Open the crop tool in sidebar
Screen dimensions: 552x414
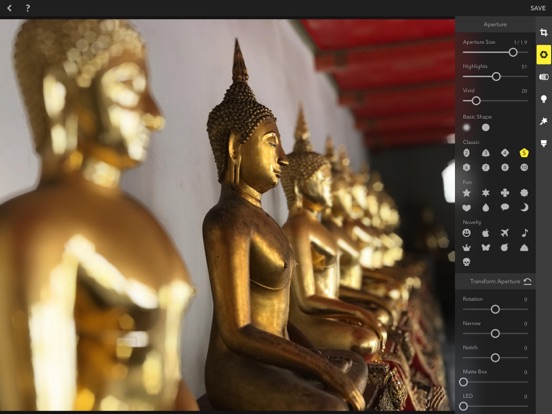point(544,33)
